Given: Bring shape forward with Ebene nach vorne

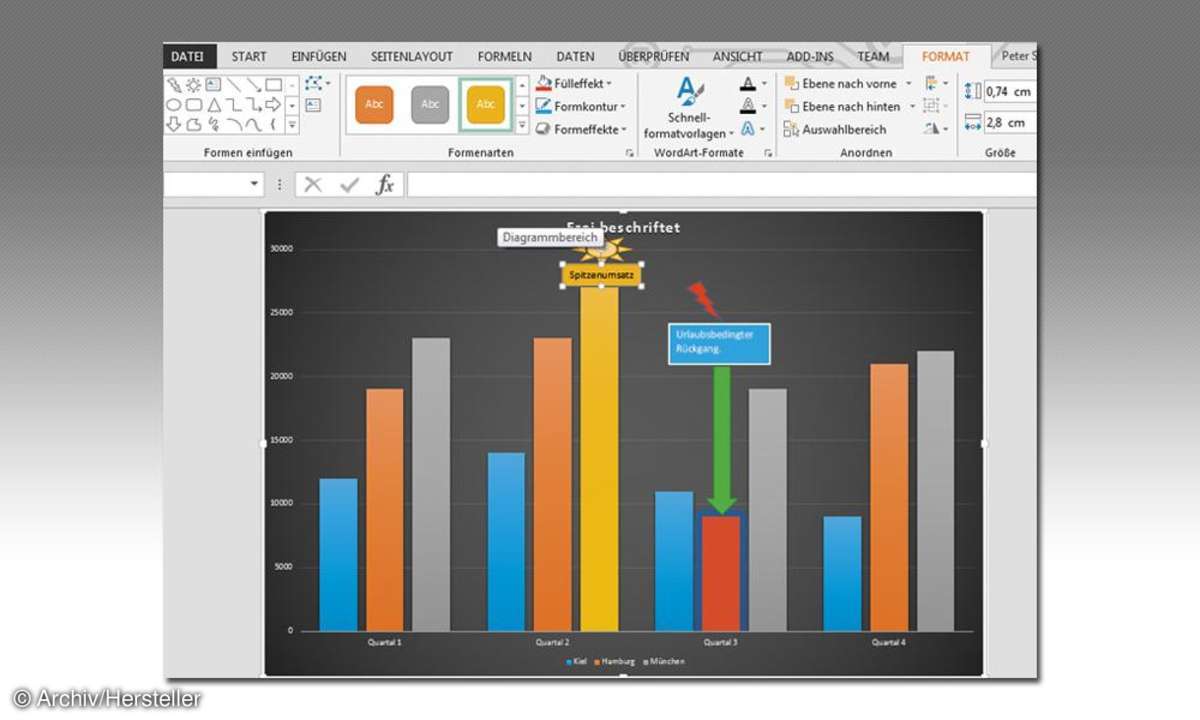Looking at the screenshot, I should click(841, 84).
